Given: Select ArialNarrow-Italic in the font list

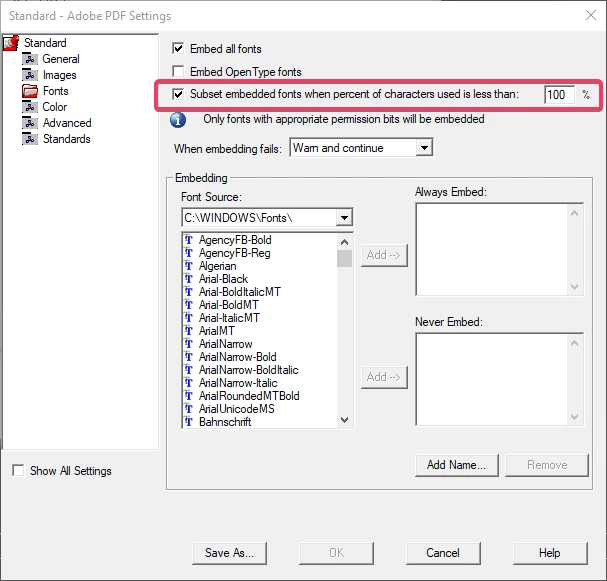Looking at the screenshot, I should click(x=238, y=383).
